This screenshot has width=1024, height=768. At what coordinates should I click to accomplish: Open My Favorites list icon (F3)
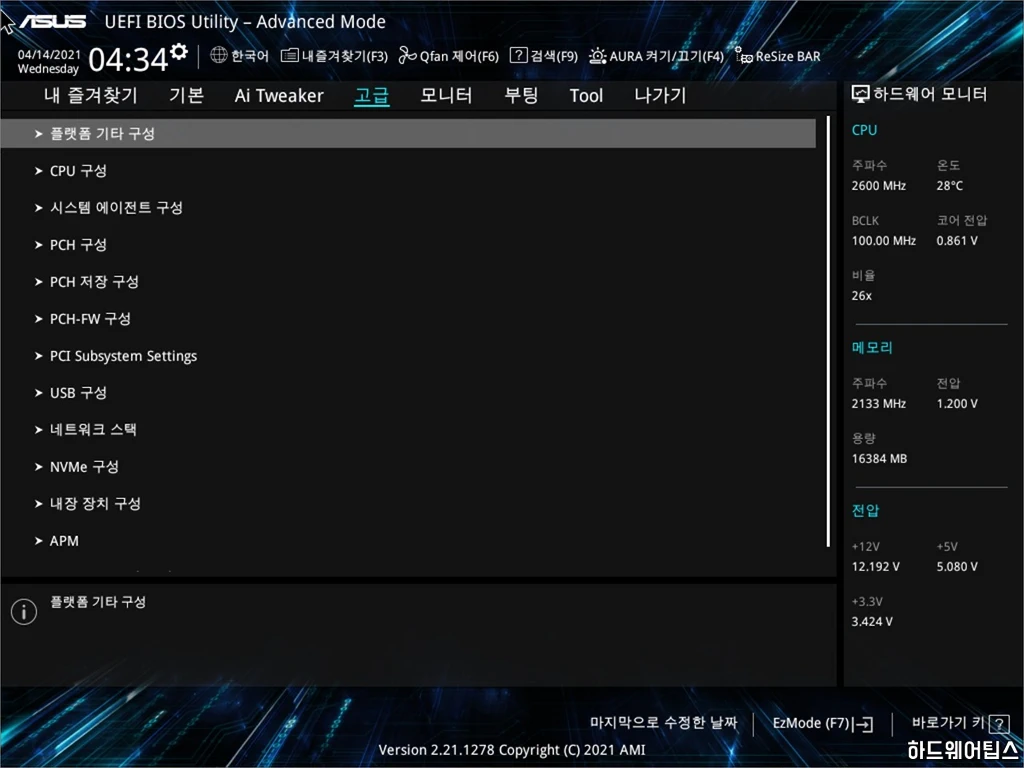(289, 56)
